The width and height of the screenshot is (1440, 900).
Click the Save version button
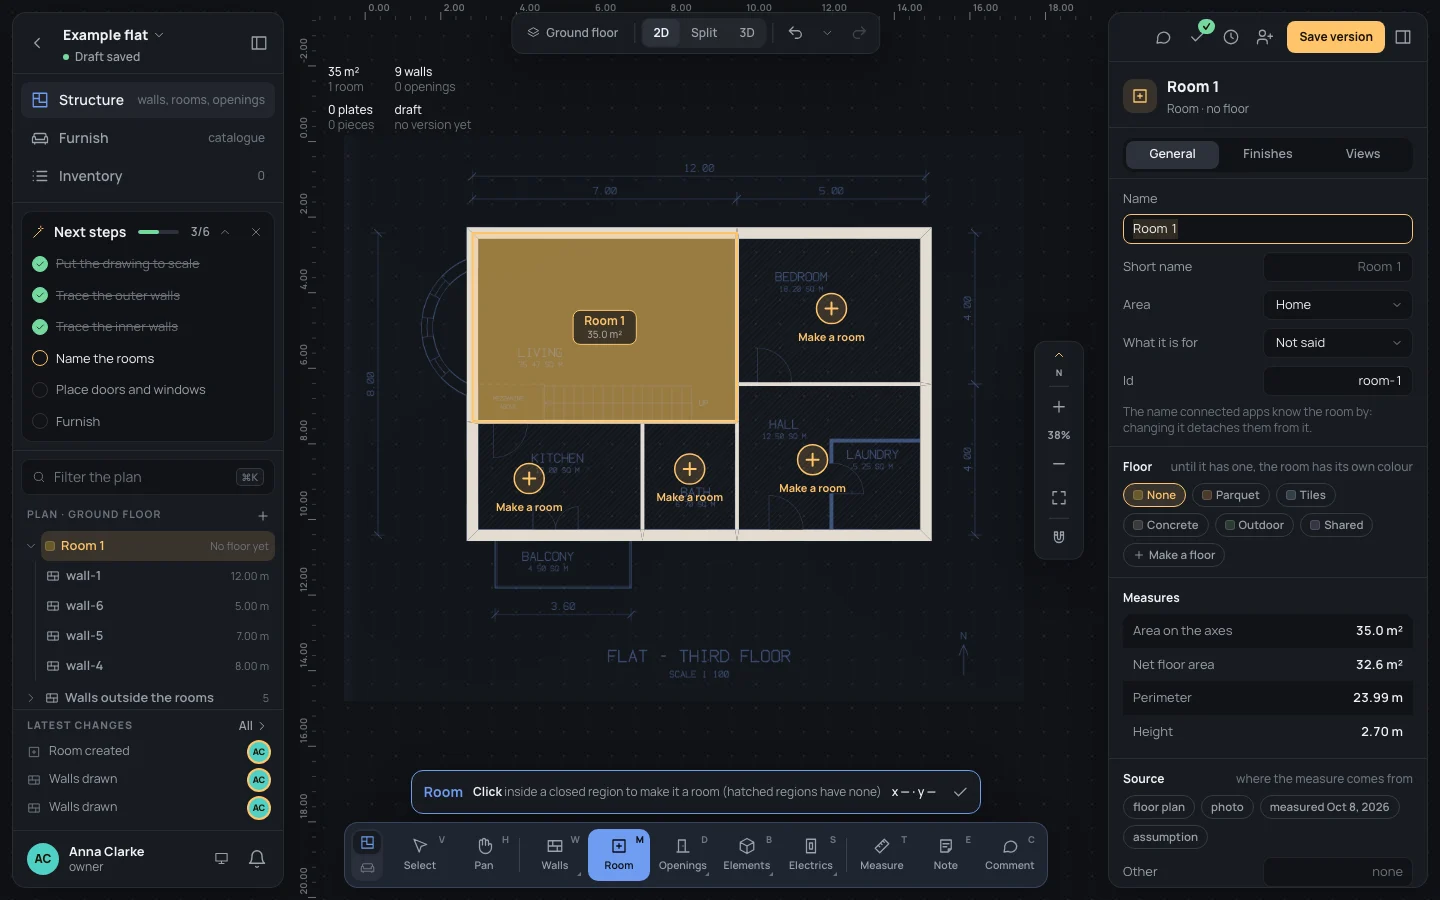click(x=1336, y=37)
